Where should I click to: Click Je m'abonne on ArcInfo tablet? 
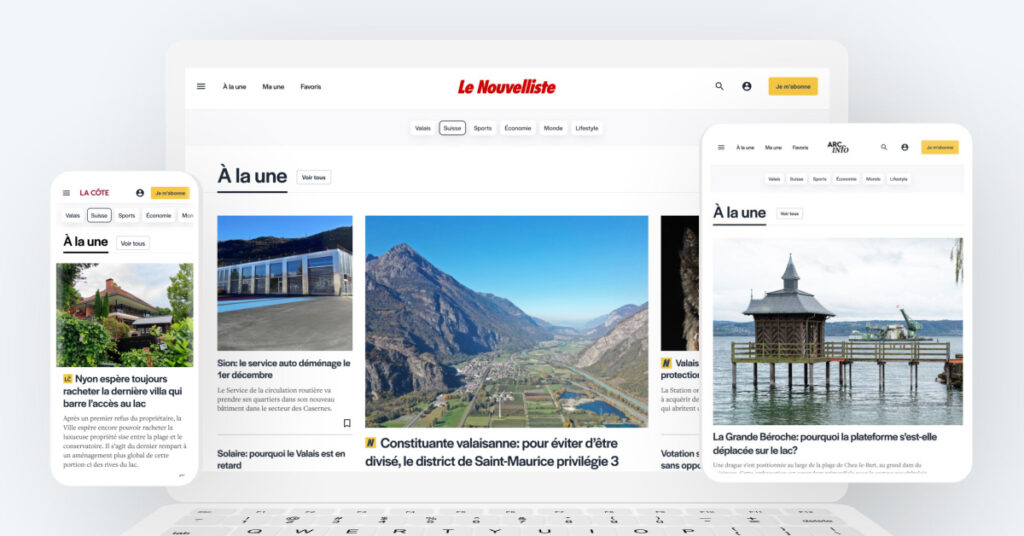940,148
